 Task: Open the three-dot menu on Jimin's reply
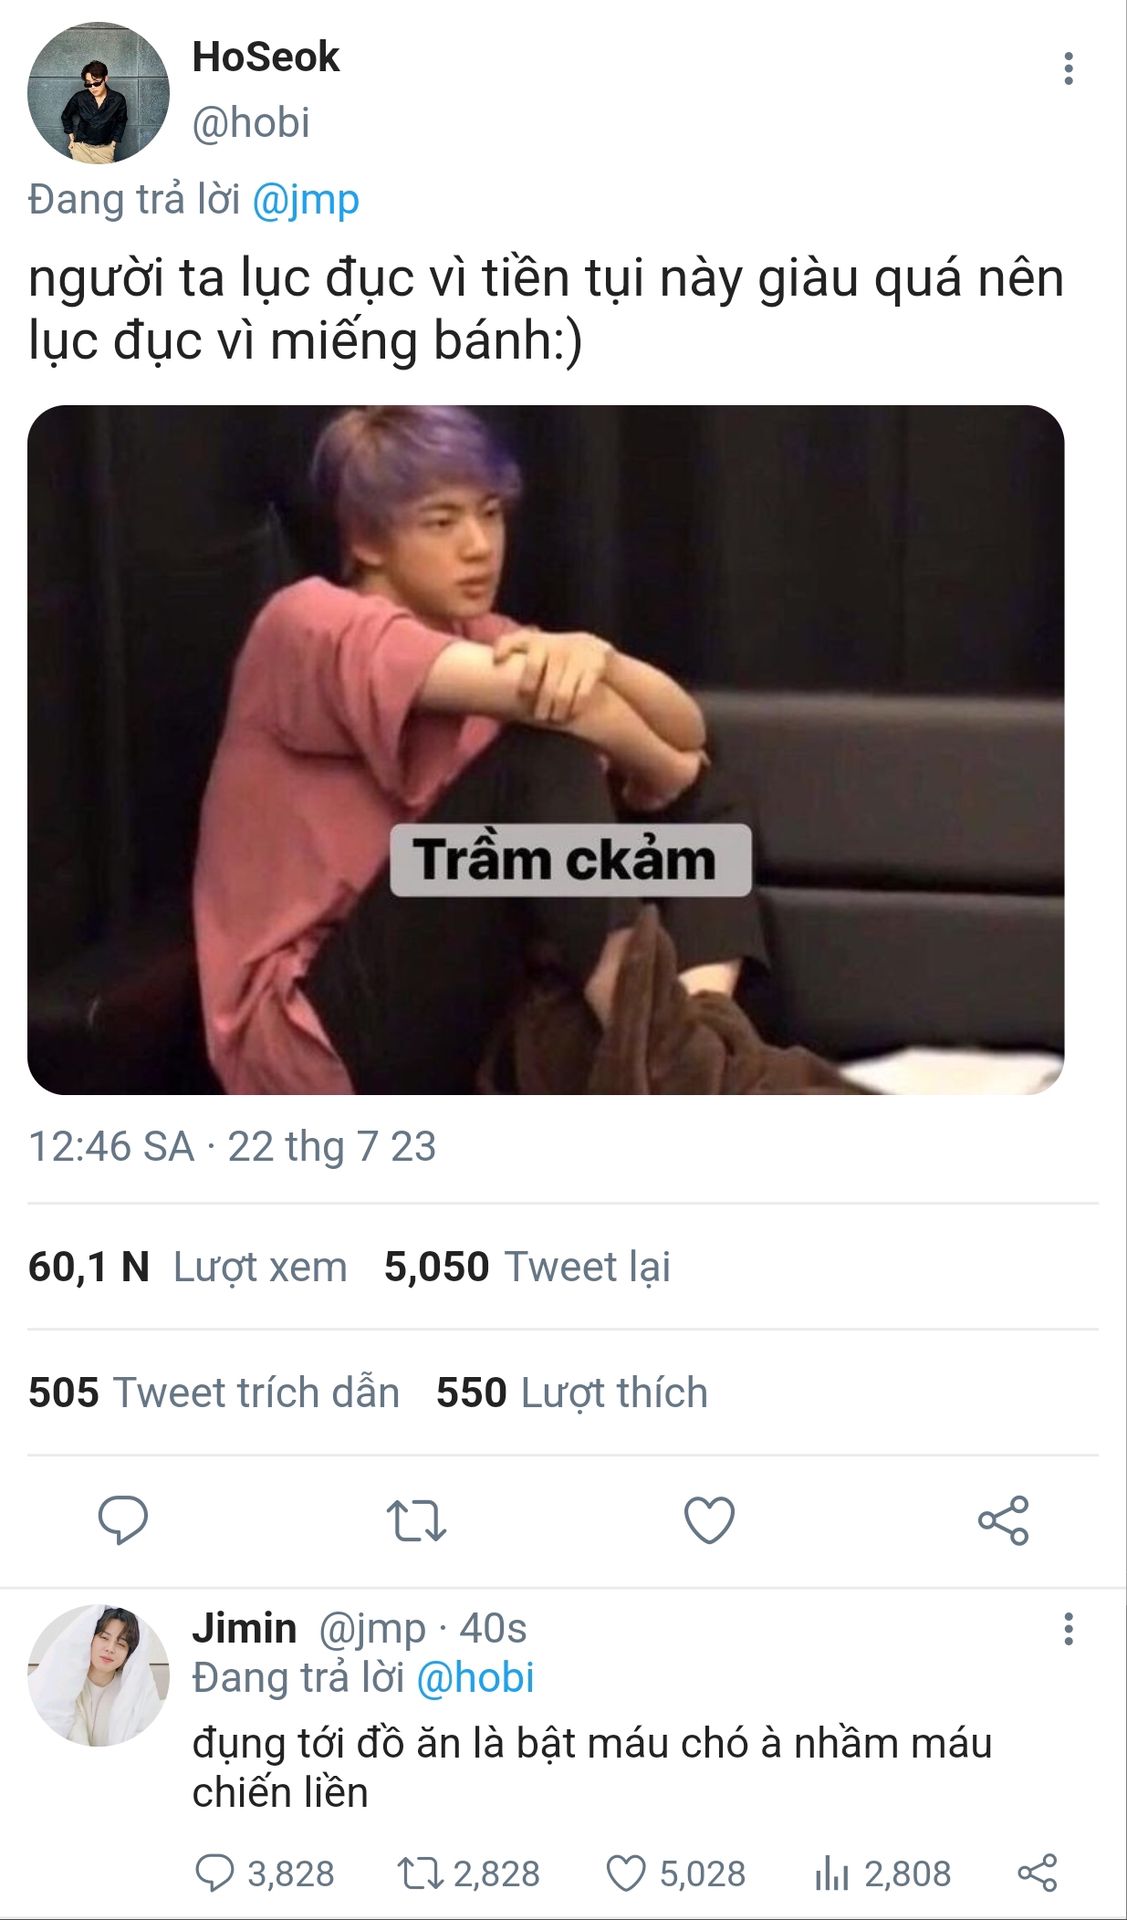coord(1068,1629)
